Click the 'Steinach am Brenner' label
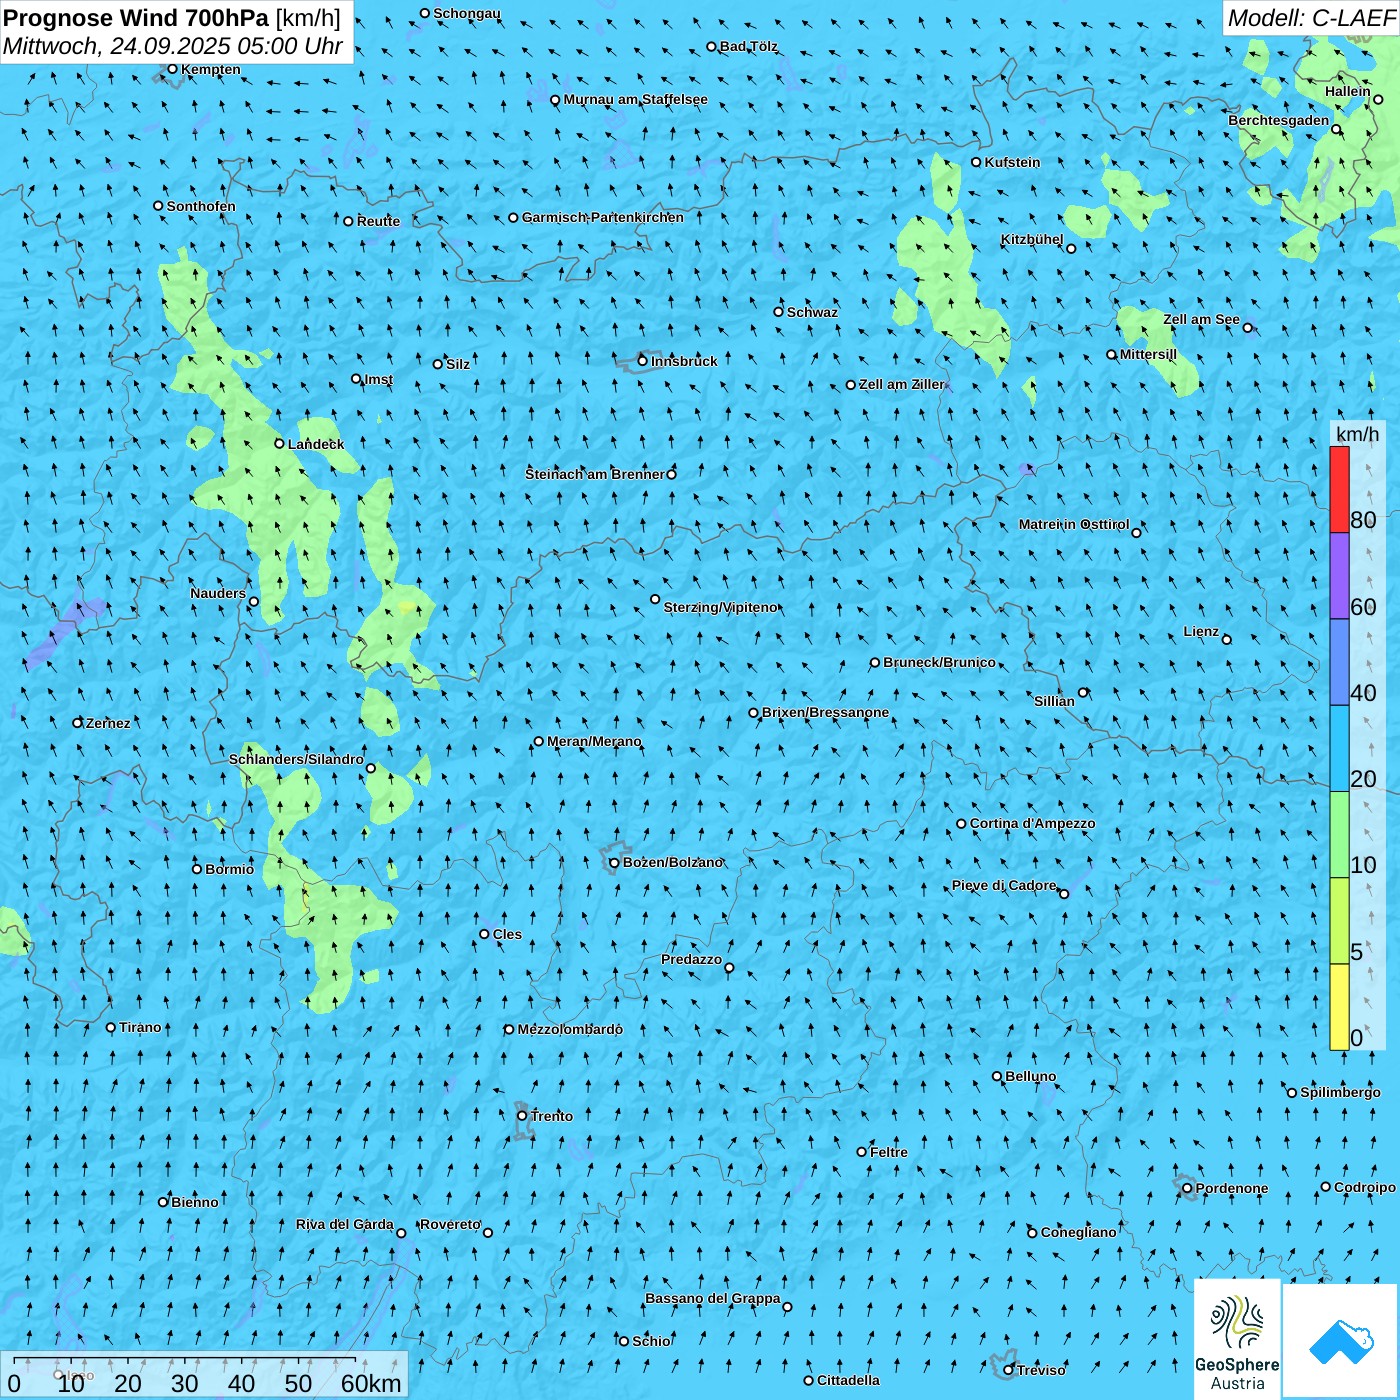Viewport: 1400px width, 1400px height. click(595, 474)
